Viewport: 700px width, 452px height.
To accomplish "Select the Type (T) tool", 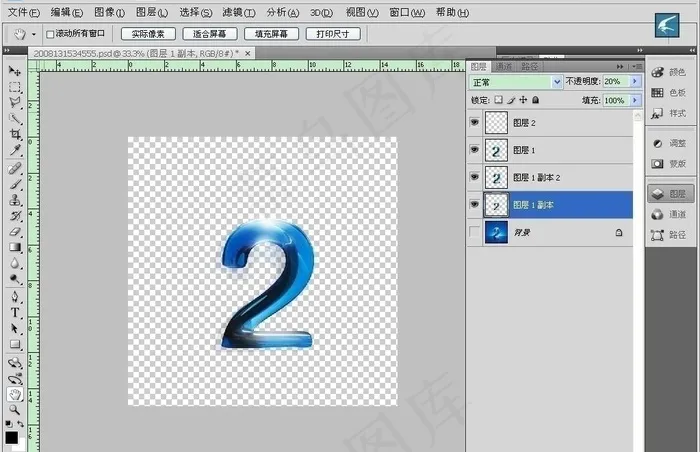I will pyautogui.click(x=15, y=312).
